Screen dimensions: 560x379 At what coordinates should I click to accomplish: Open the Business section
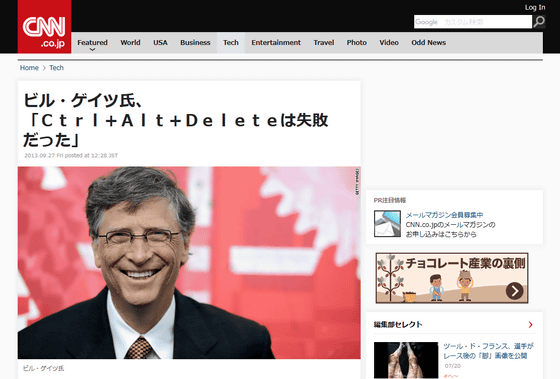pos(195,43)
